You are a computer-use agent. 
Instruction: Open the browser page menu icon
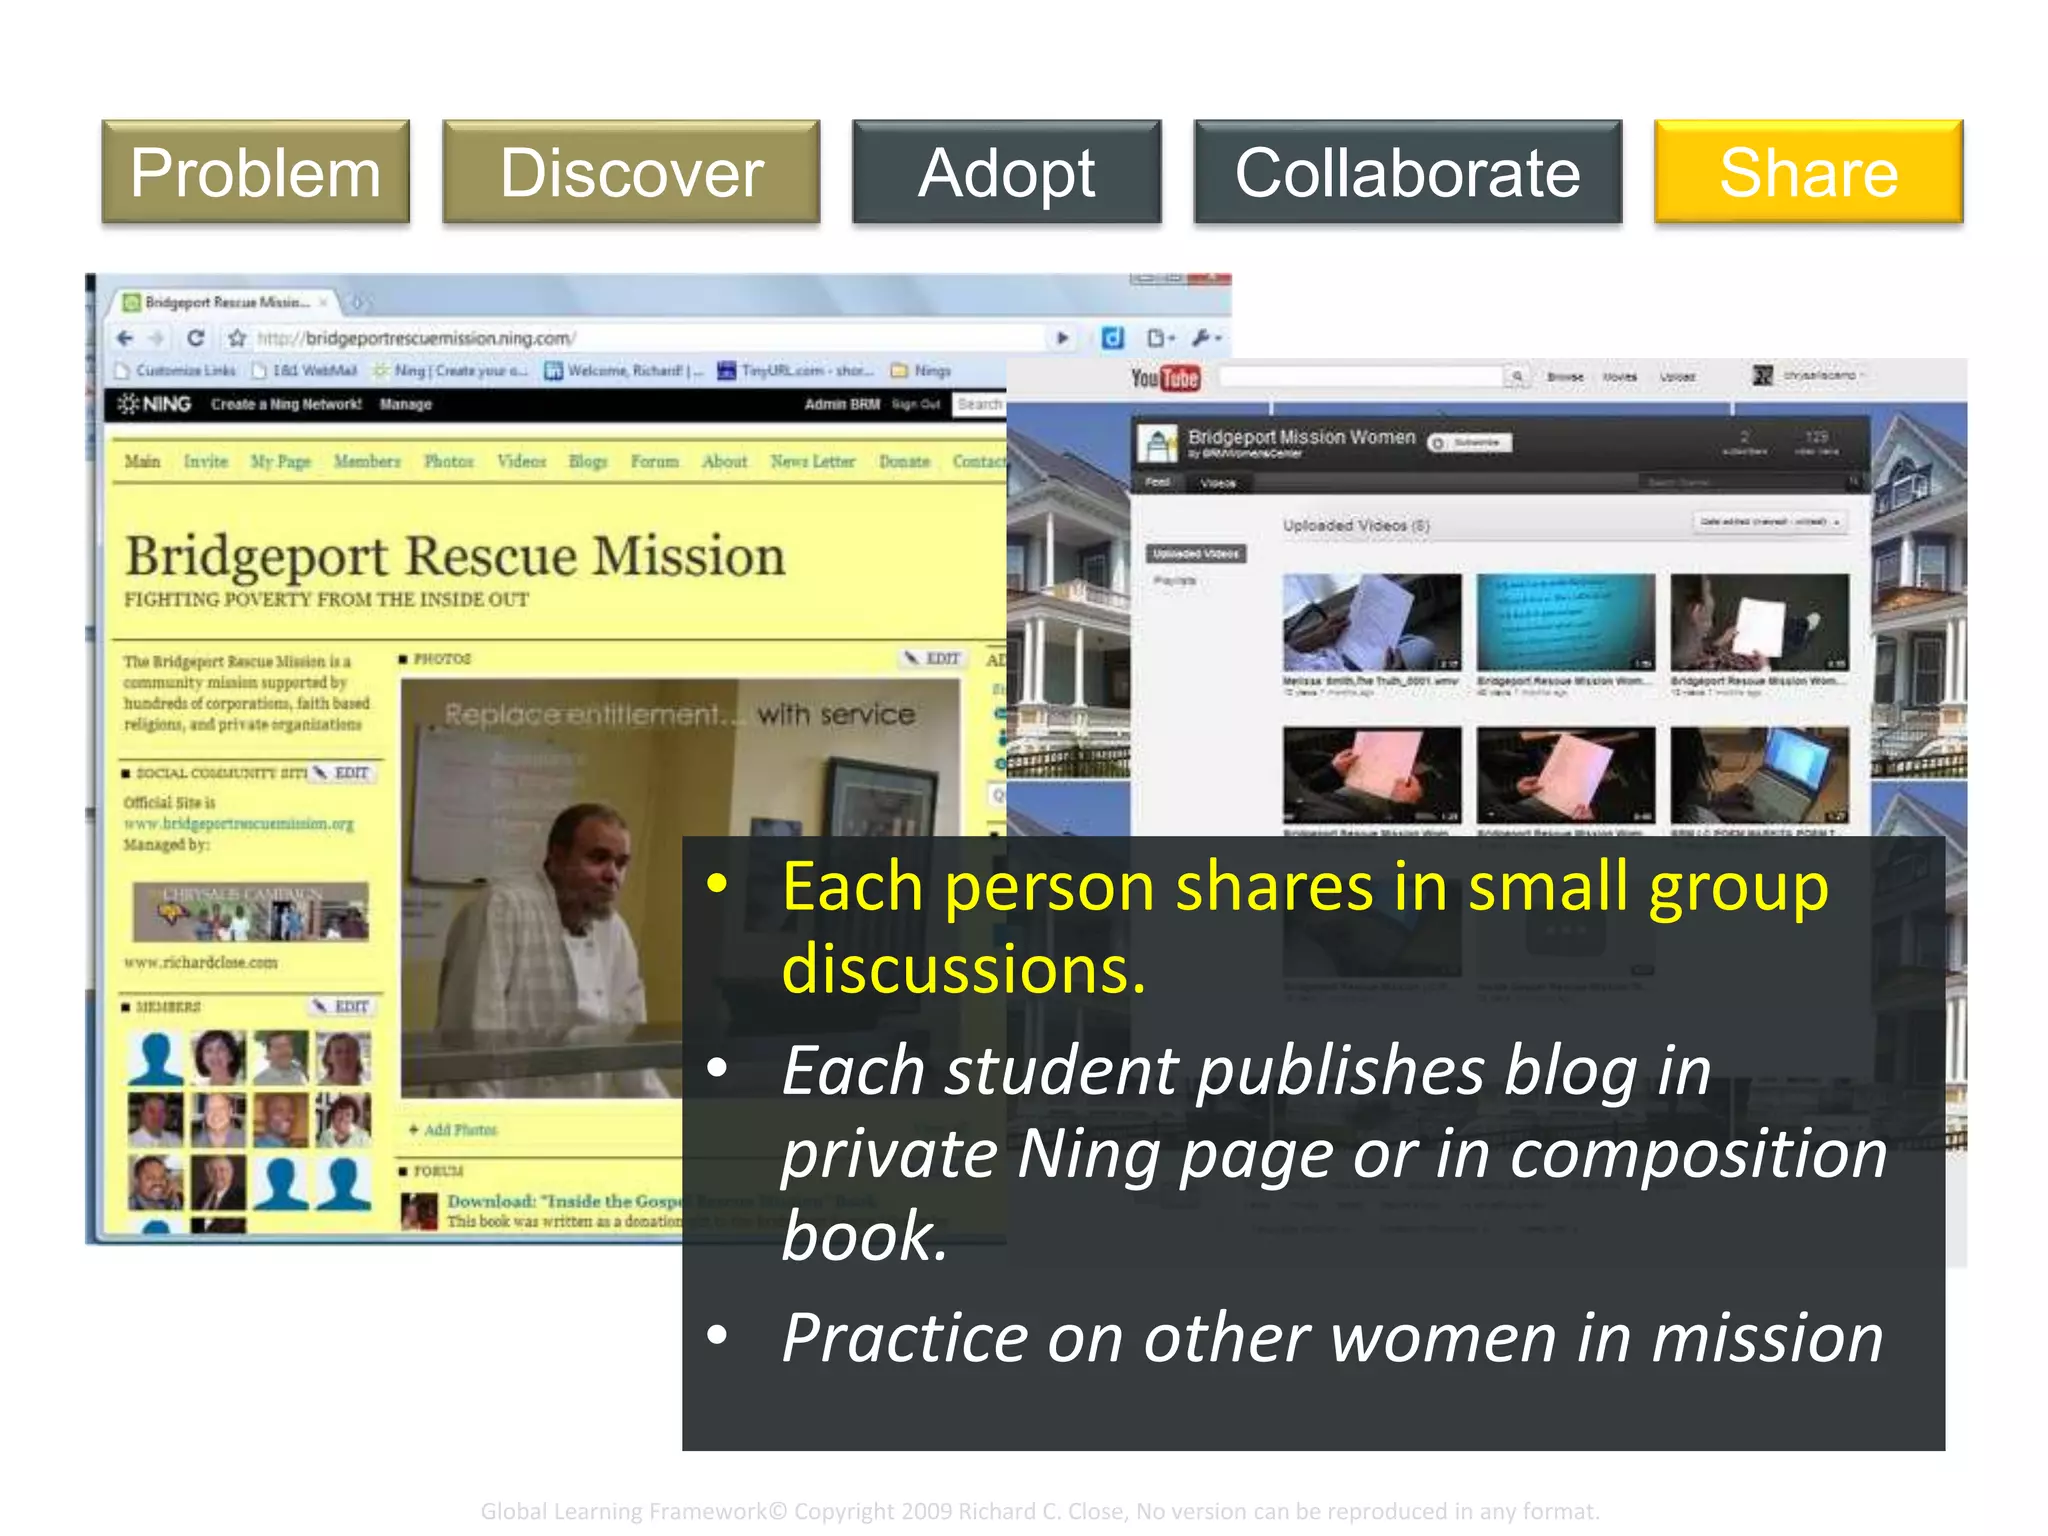pos(1159,338)
